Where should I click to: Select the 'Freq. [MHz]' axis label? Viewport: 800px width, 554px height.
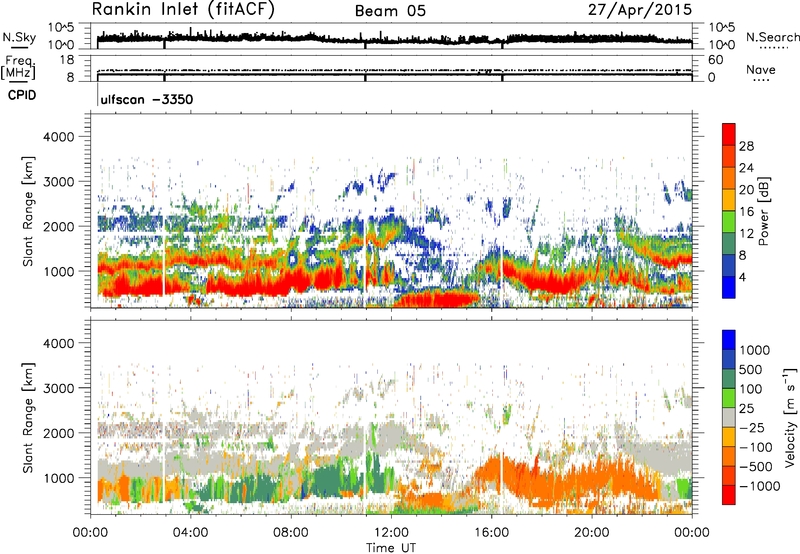[18, 68]
